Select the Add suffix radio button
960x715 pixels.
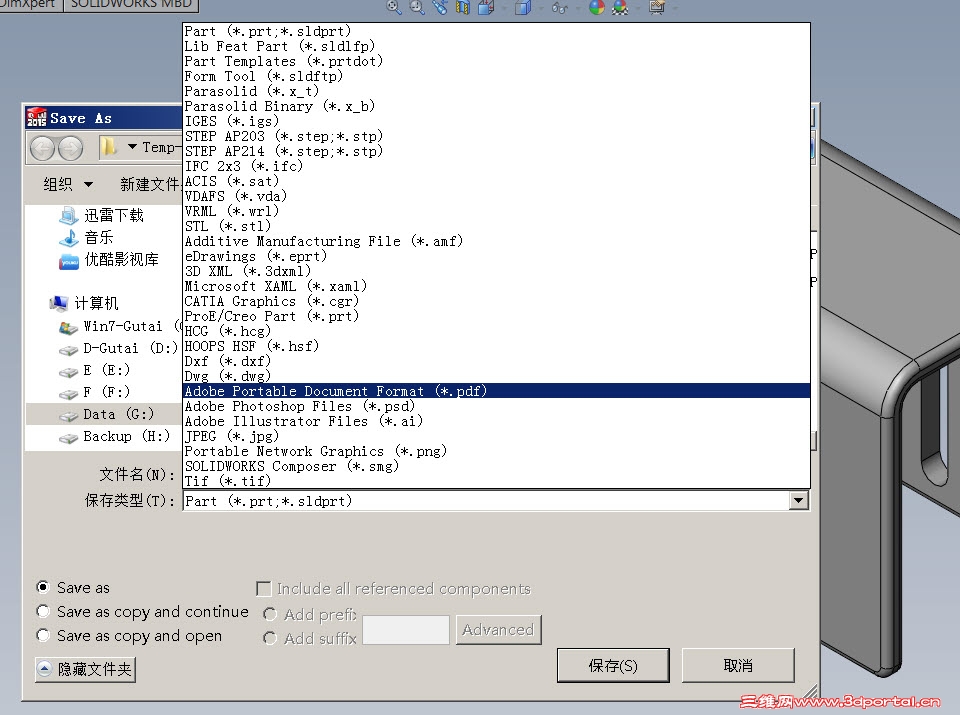(270, 638)
